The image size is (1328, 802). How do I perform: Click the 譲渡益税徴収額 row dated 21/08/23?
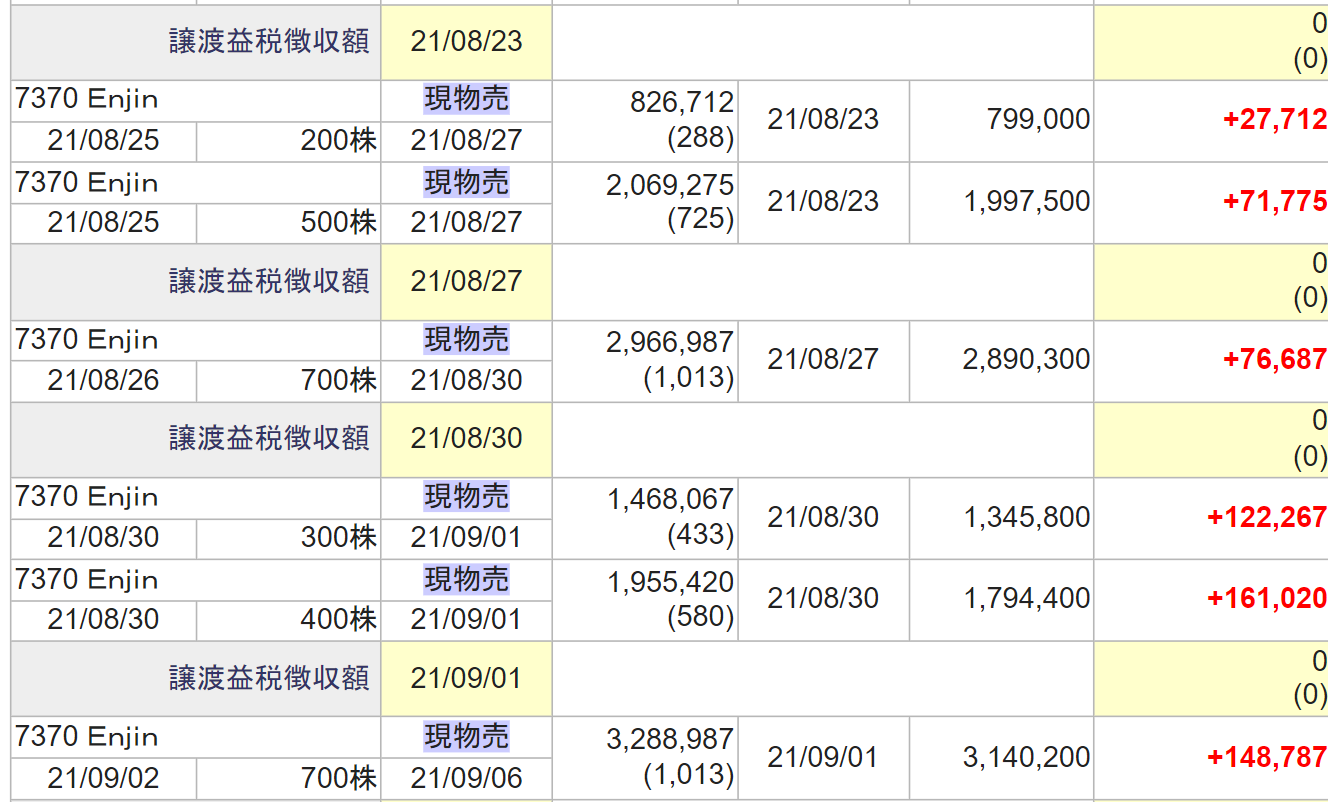(269, 42)
